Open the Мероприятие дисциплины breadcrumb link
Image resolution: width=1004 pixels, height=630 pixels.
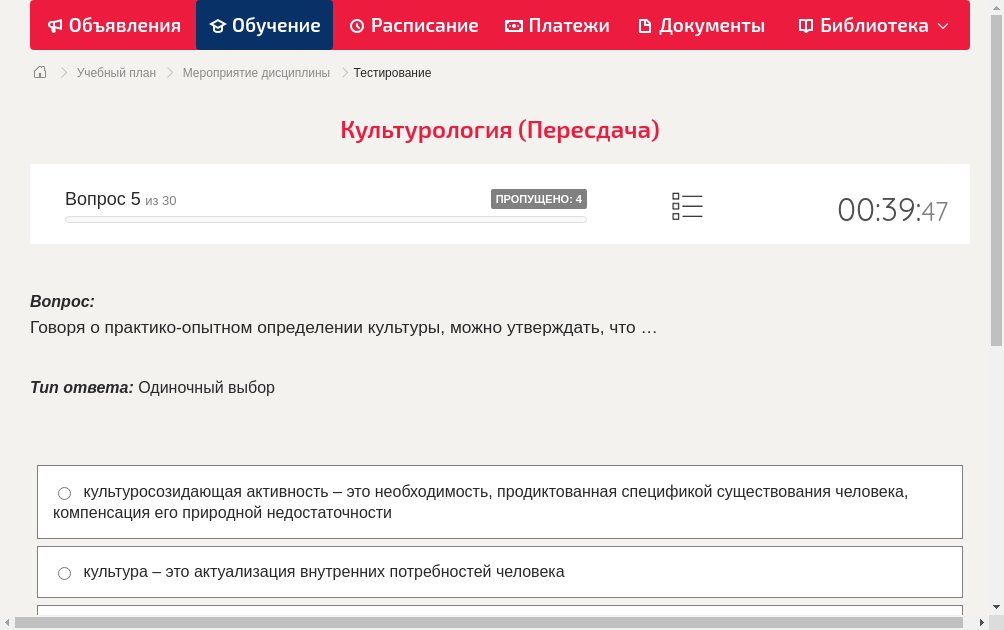256,72
